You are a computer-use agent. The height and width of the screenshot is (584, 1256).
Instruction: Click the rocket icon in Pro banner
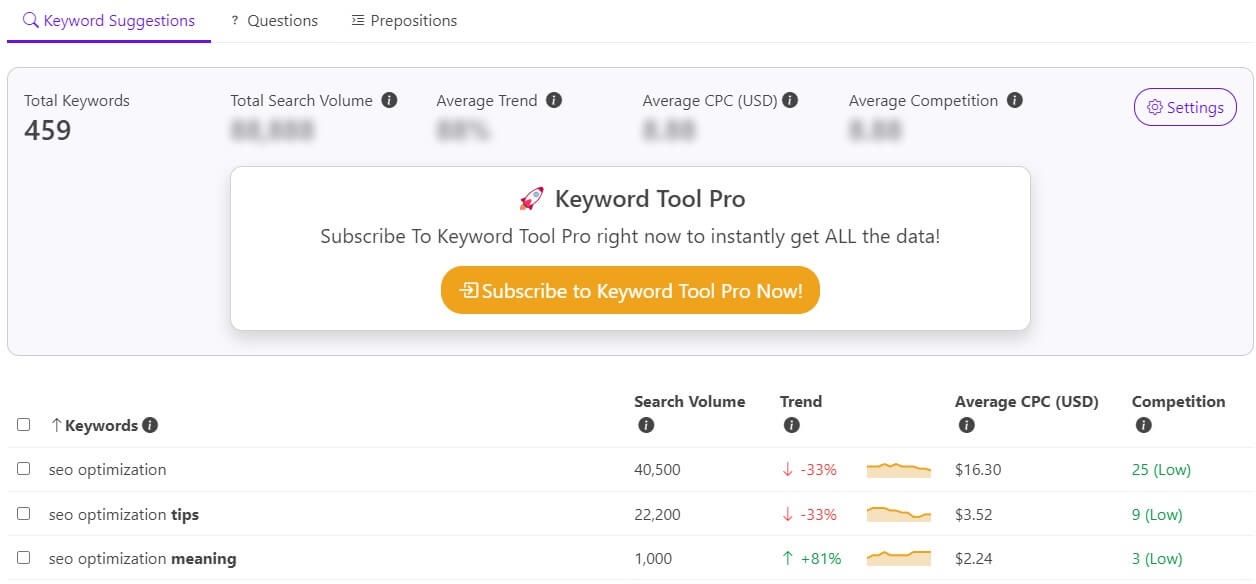point(531,199)
